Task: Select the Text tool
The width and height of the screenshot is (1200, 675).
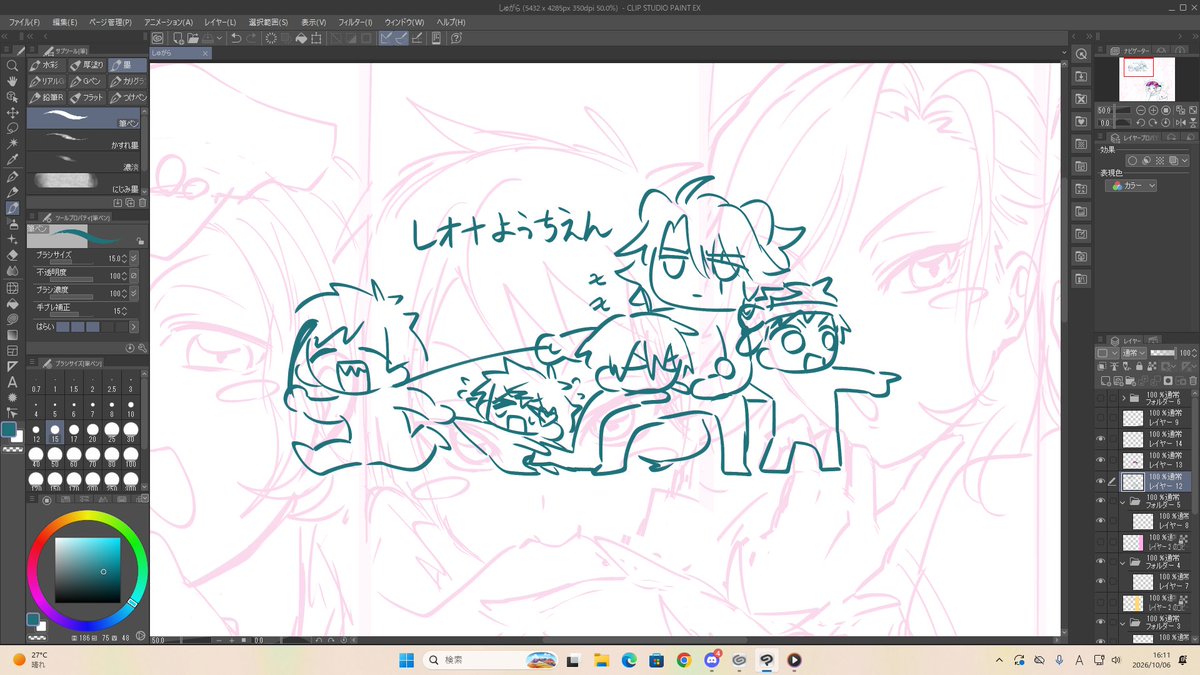Action: pos(13,382)
